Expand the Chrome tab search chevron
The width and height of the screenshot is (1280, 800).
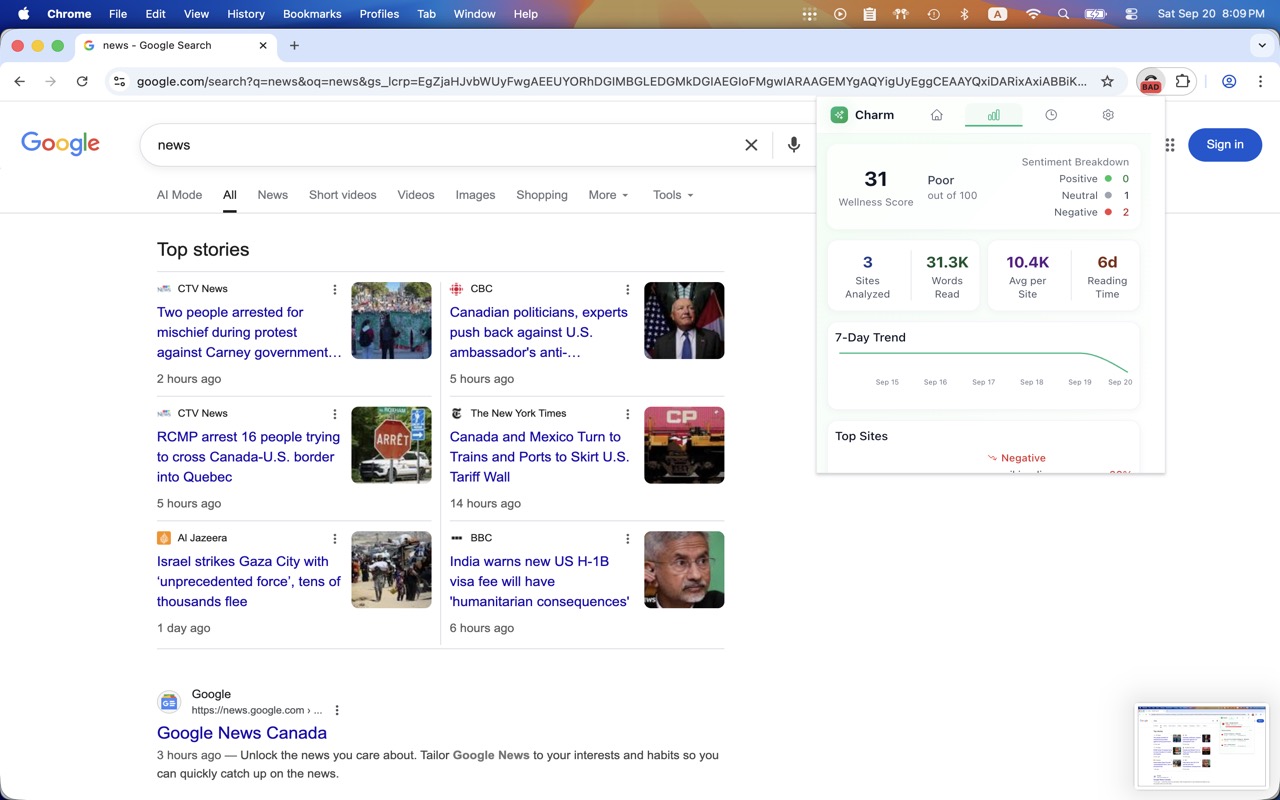coord(1262,46)
